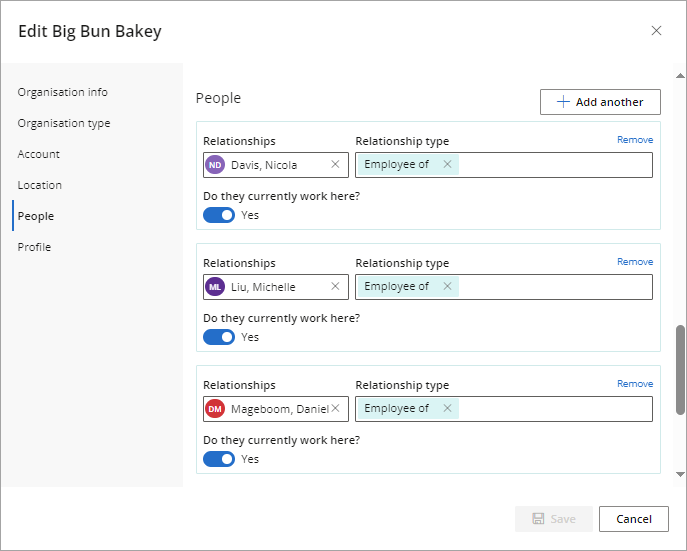Click the DM avatar for Mageboom, Daniel
Screen dimensions: 687x551
215,409
